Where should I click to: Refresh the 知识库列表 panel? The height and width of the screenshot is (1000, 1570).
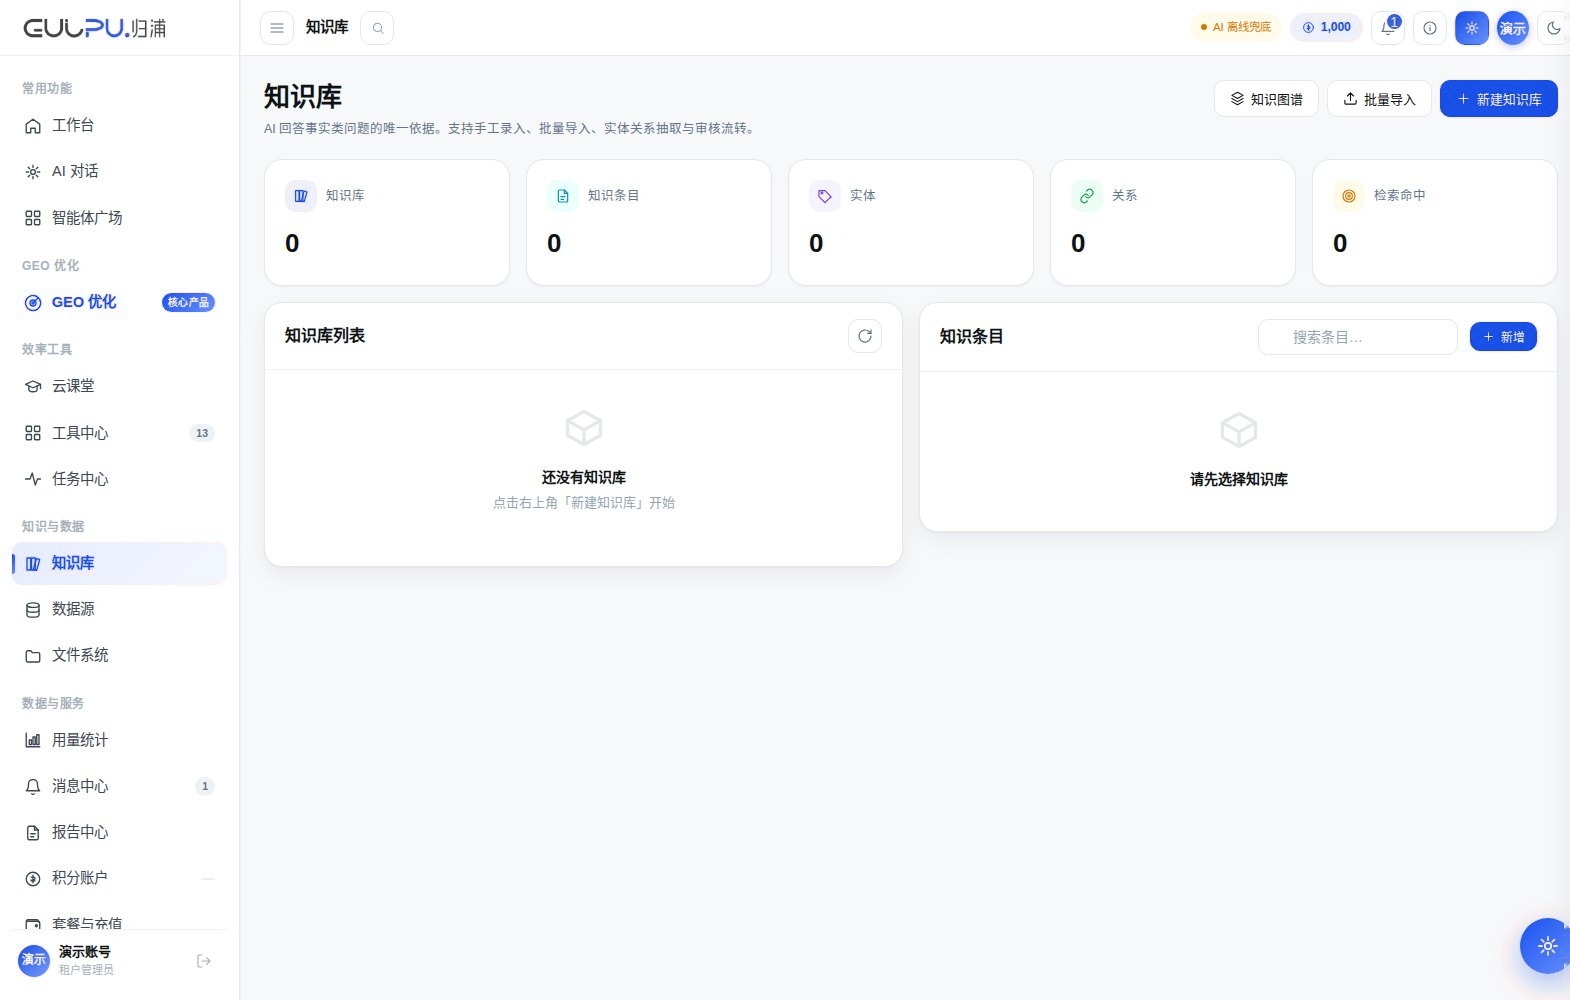click(865, 336)
